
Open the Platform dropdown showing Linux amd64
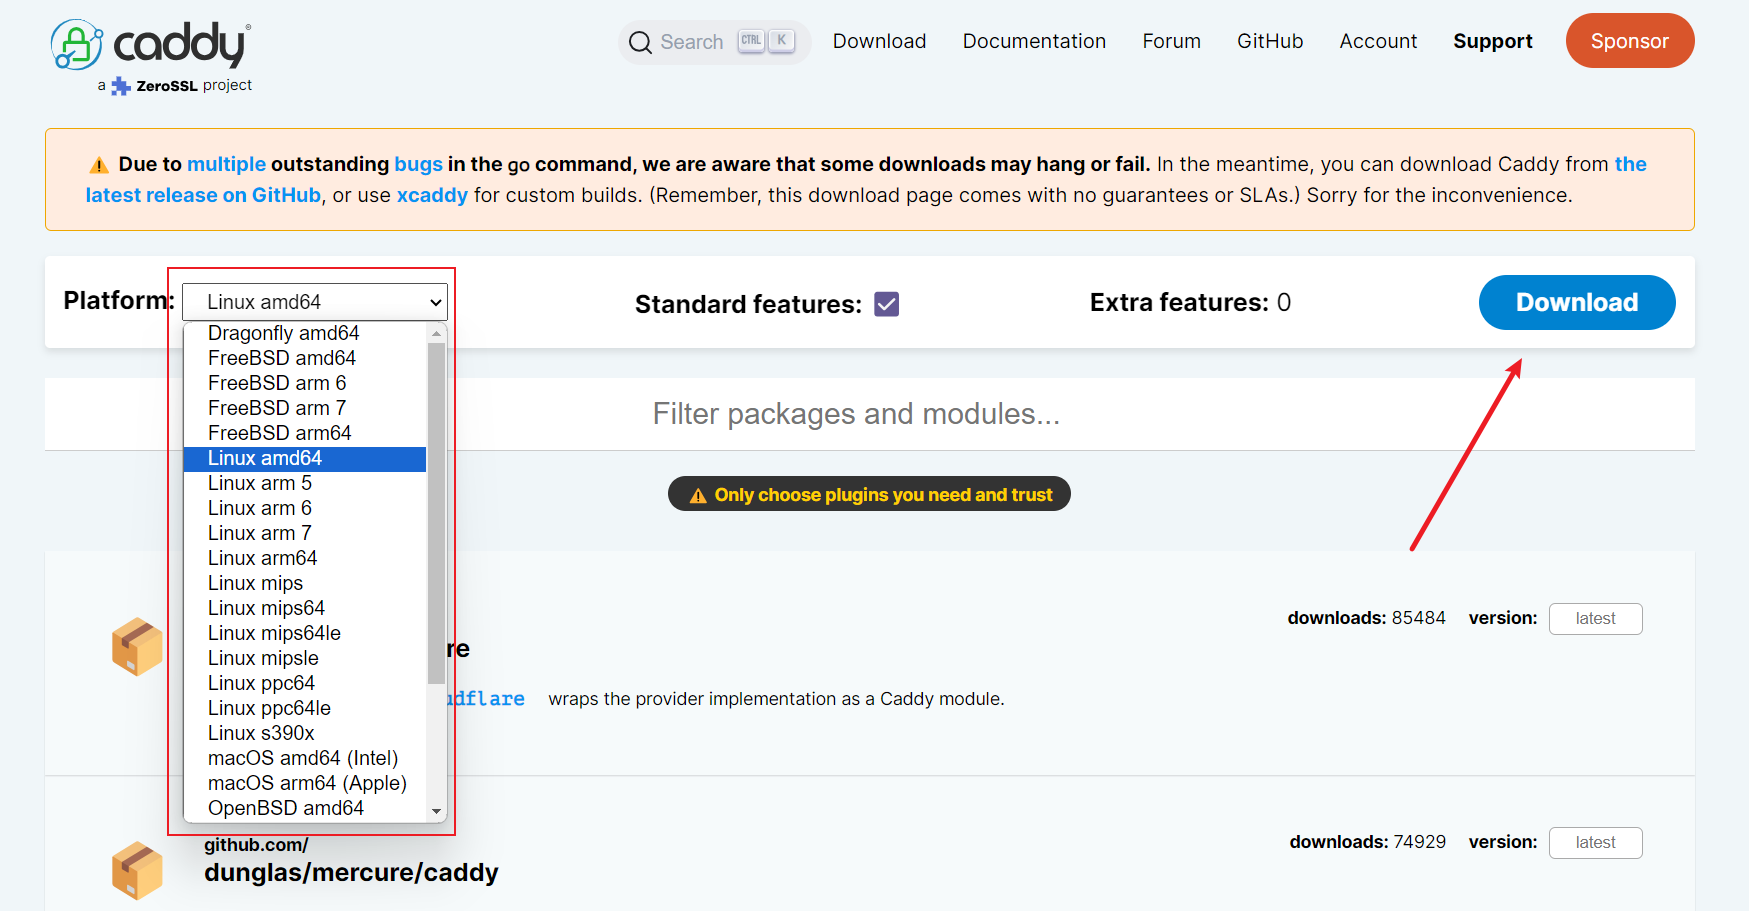pos(315,302)
